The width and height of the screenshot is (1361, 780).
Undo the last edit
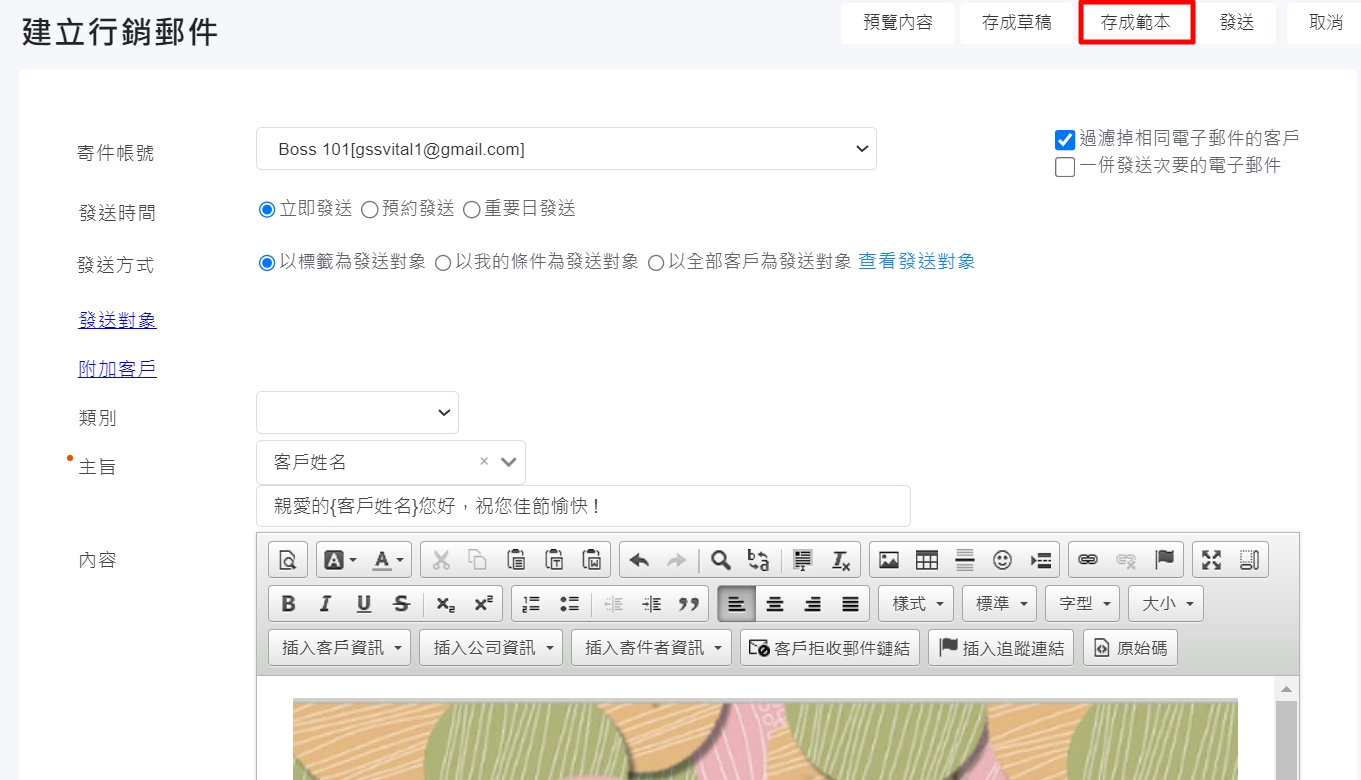click(x=639, y=560)
